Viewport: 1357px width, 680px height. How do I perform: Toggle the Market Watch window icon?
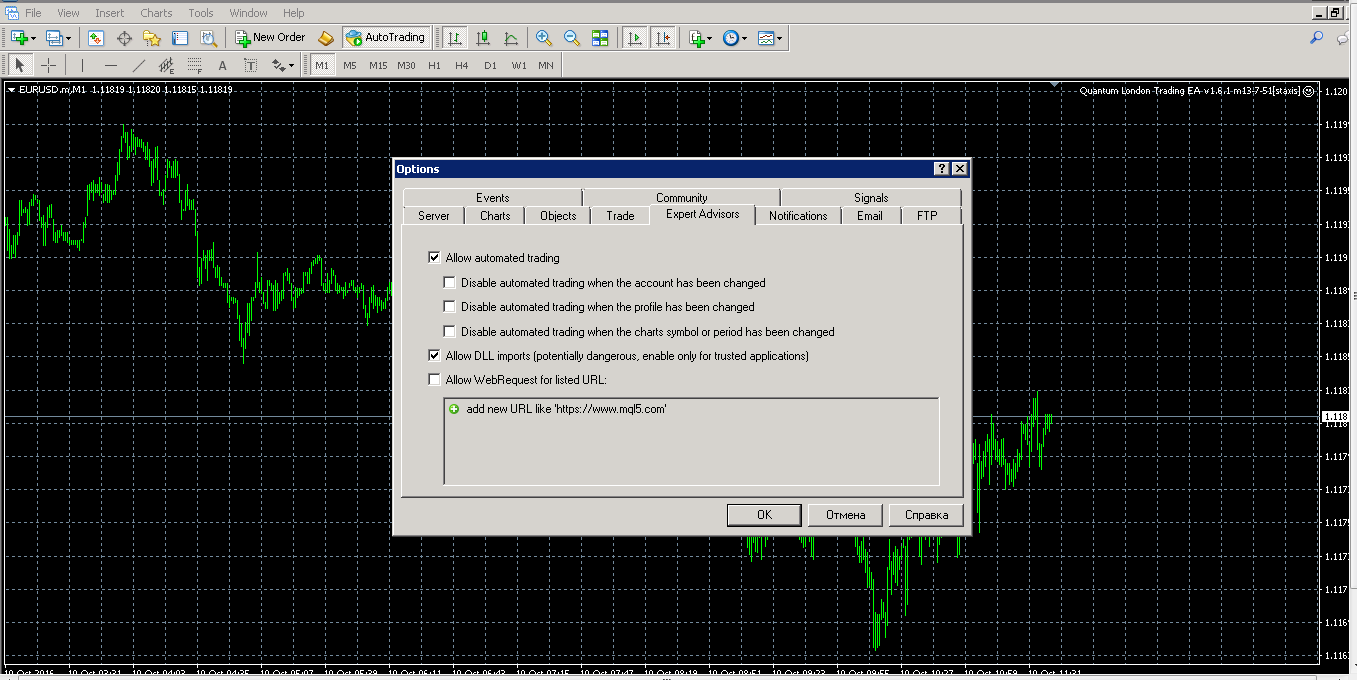[x=96, y=38]
